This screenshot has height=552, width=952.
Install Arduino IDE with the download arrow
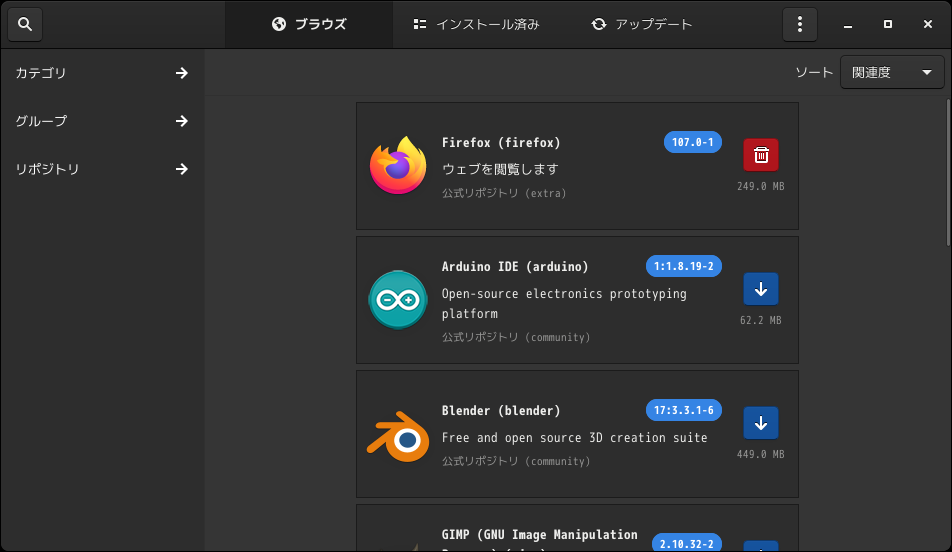761,289
